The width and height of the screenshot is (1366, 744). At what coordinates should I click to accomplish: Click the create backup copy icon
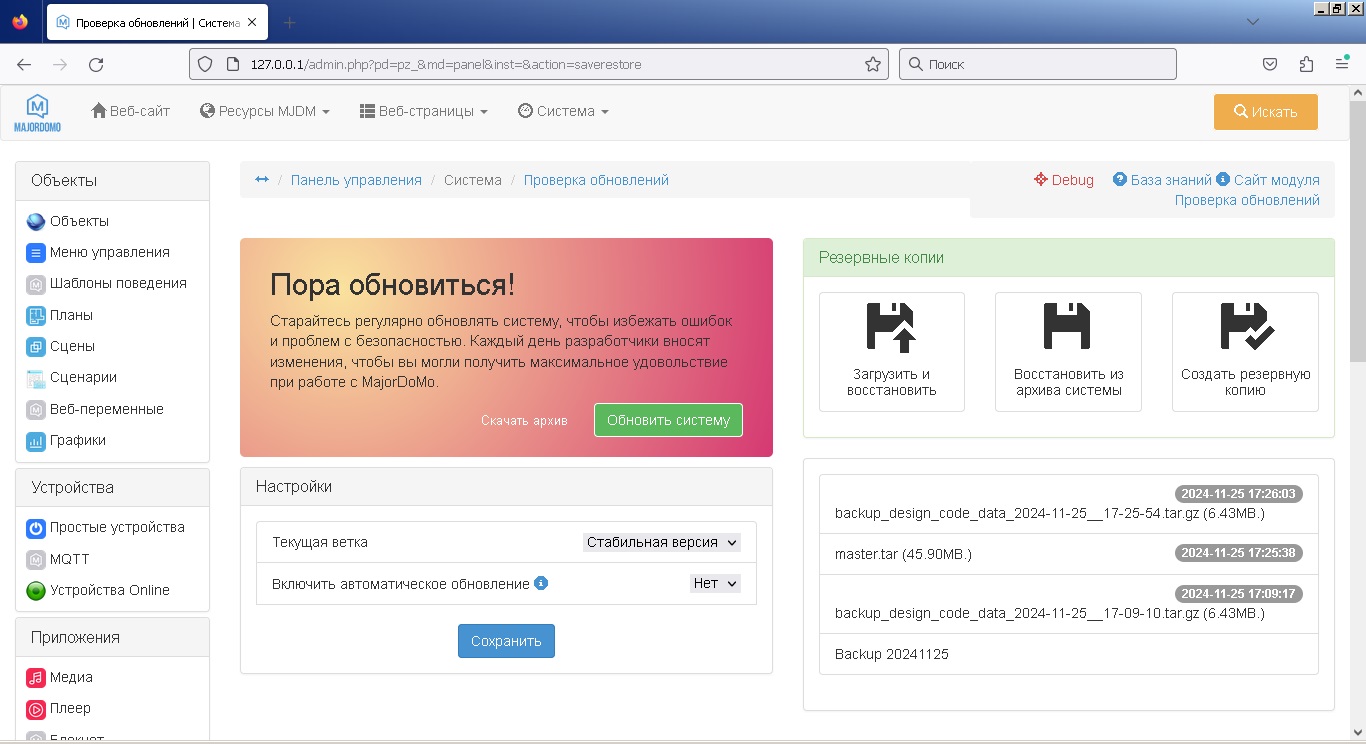click(1245, 327)
